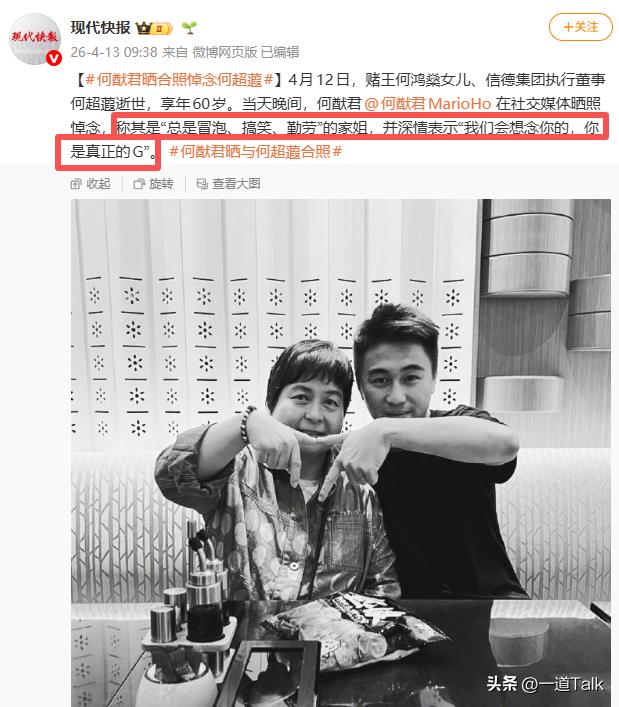Rotate the photo using 旋转 text
Screen dimensions: 619x707
coord(161,184)
